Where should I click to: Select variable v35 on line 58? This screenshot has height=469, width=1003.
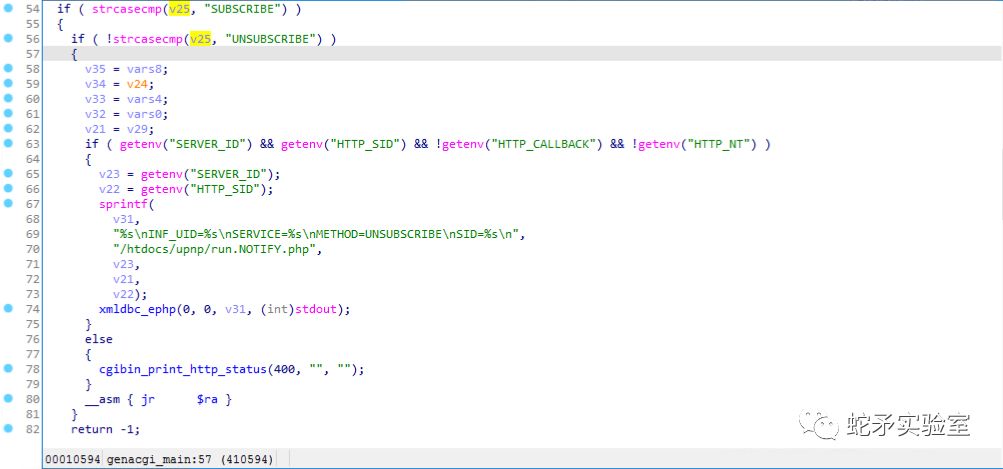click(95, 69)
